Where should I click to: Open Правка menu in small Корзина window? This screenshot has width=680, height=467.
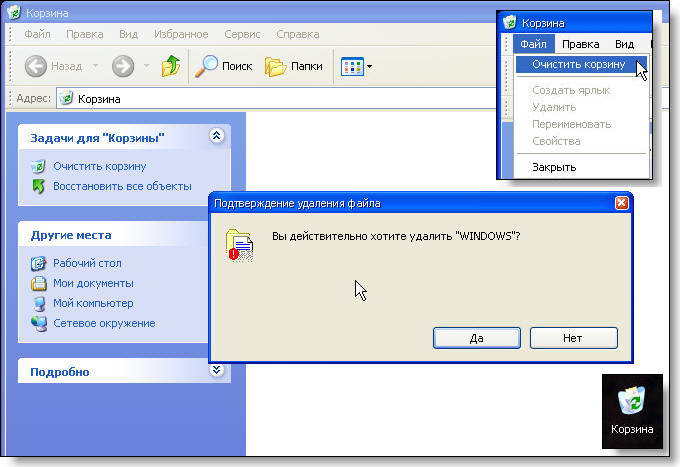coord(580,44)
